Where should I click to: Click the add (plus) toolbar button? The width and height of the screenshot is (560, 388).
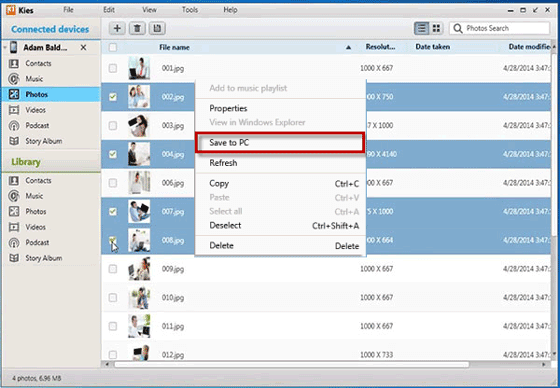tap(117, 28)
